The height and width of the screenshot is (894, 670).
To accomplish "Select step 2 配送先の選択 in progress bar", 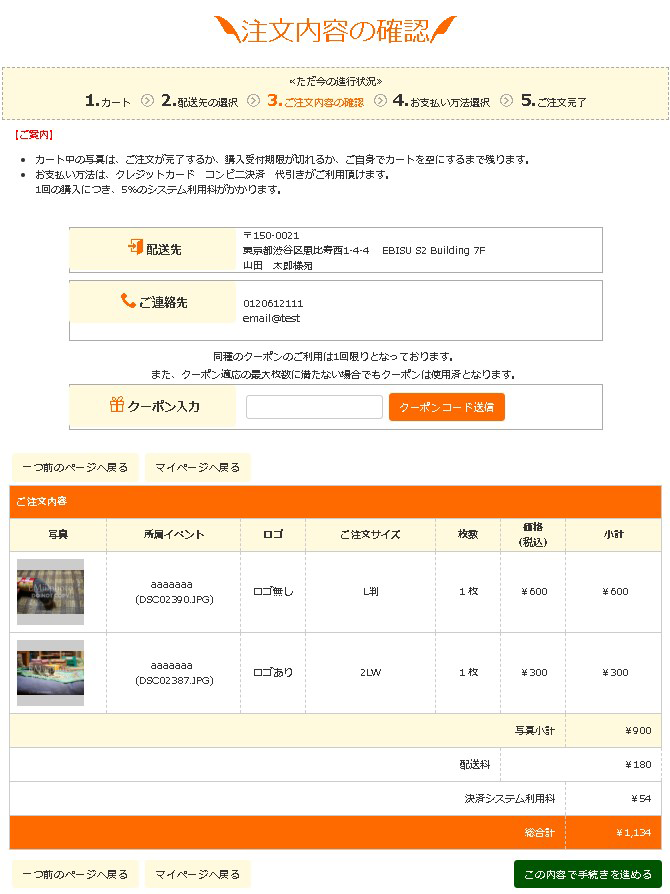I will [x=200, y=101].
